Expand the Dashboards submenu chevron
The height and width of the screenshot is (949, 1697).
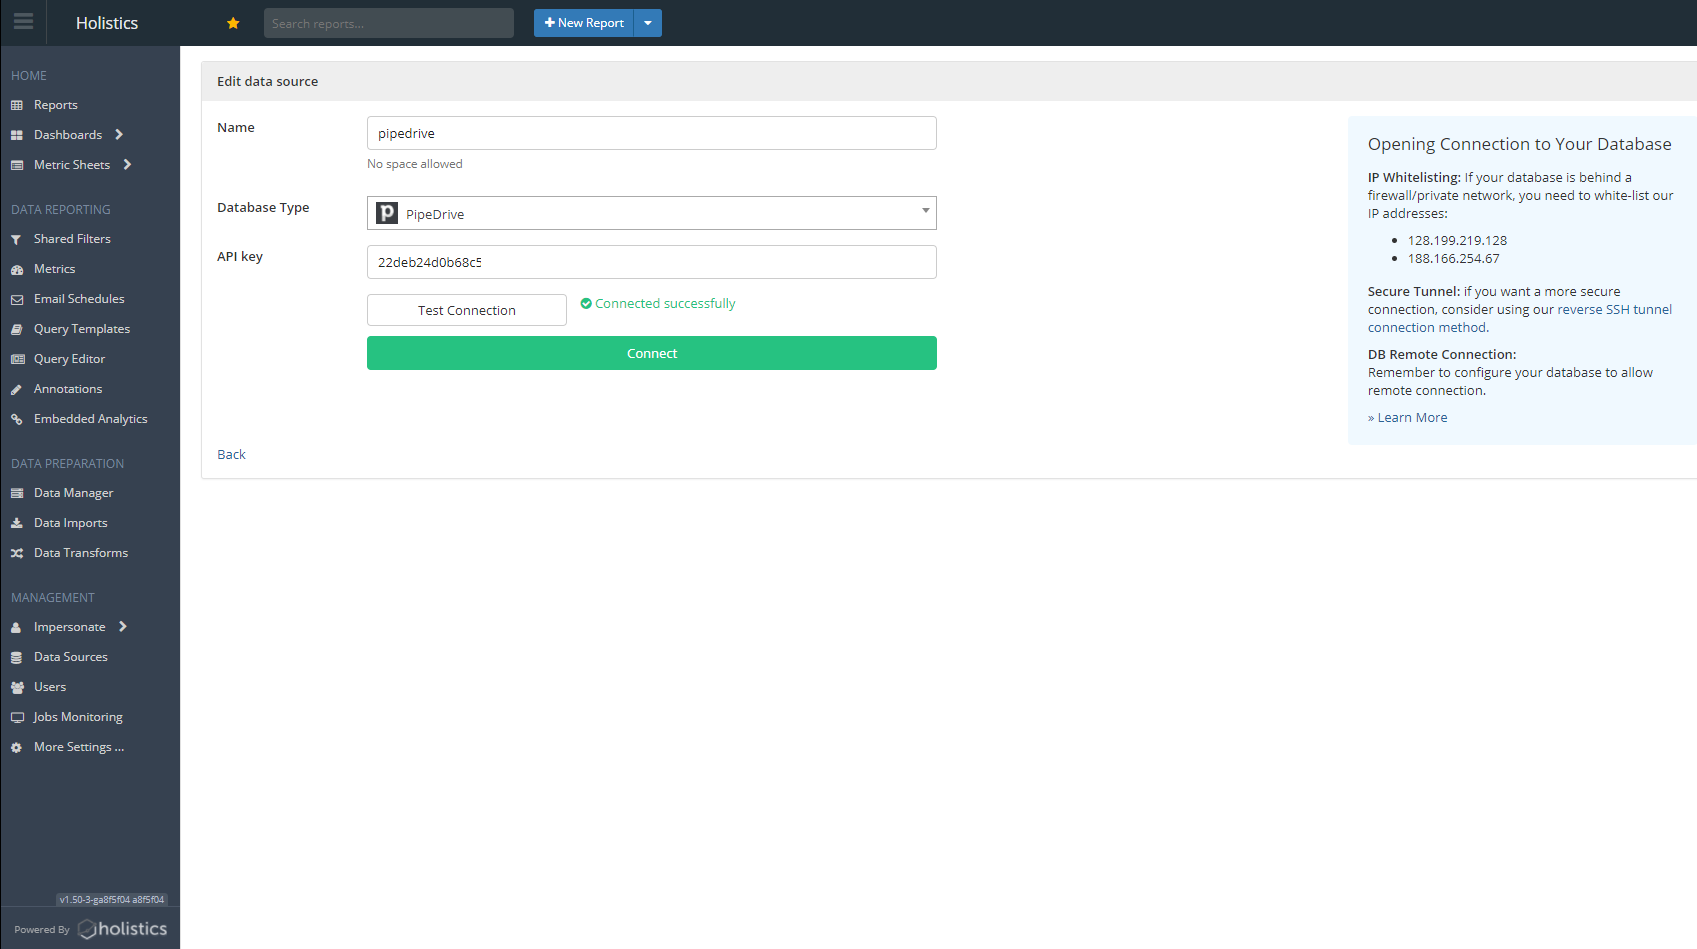coord(119,135)
